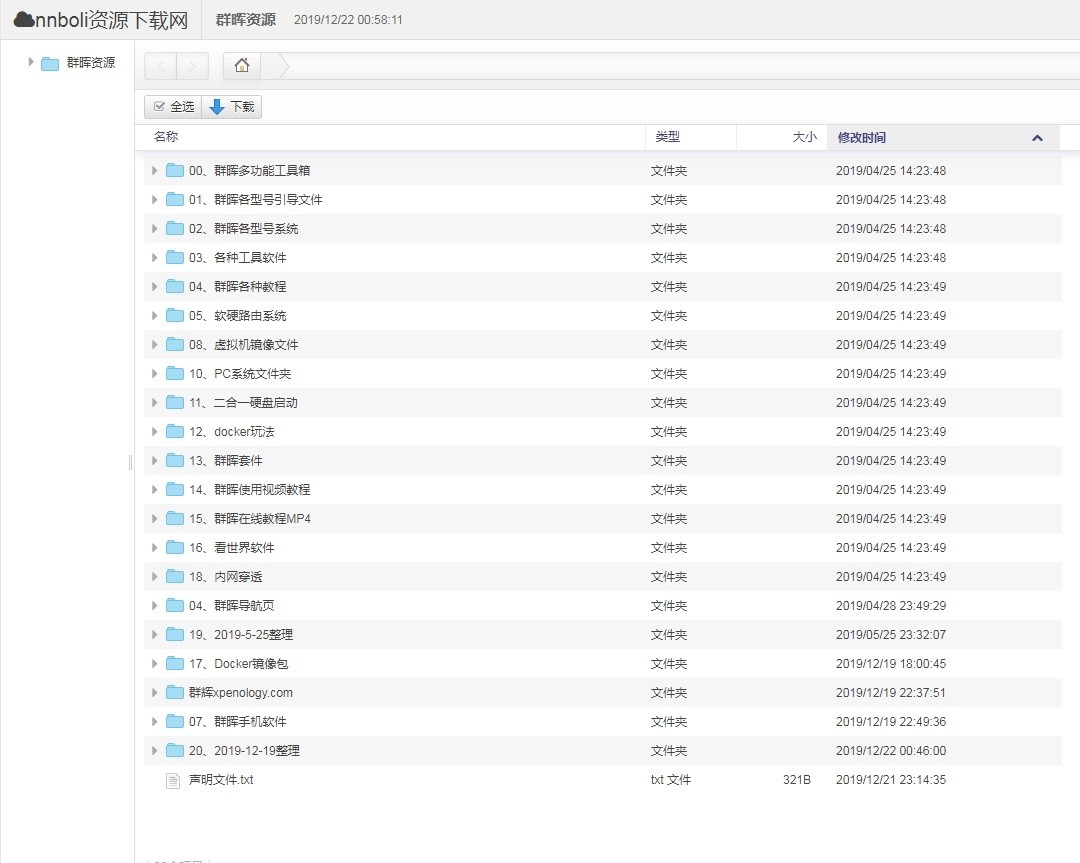The height and width of the screenshot is (863, 1080).
Task: Expand the 14、群晖使用视频教程 folder row
Action: tap(154, 489)
